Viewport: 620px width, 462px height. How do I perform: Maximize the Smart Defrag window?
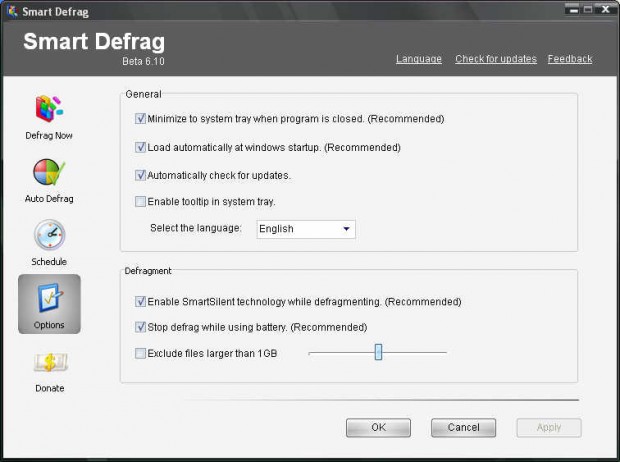coord(588,9)
